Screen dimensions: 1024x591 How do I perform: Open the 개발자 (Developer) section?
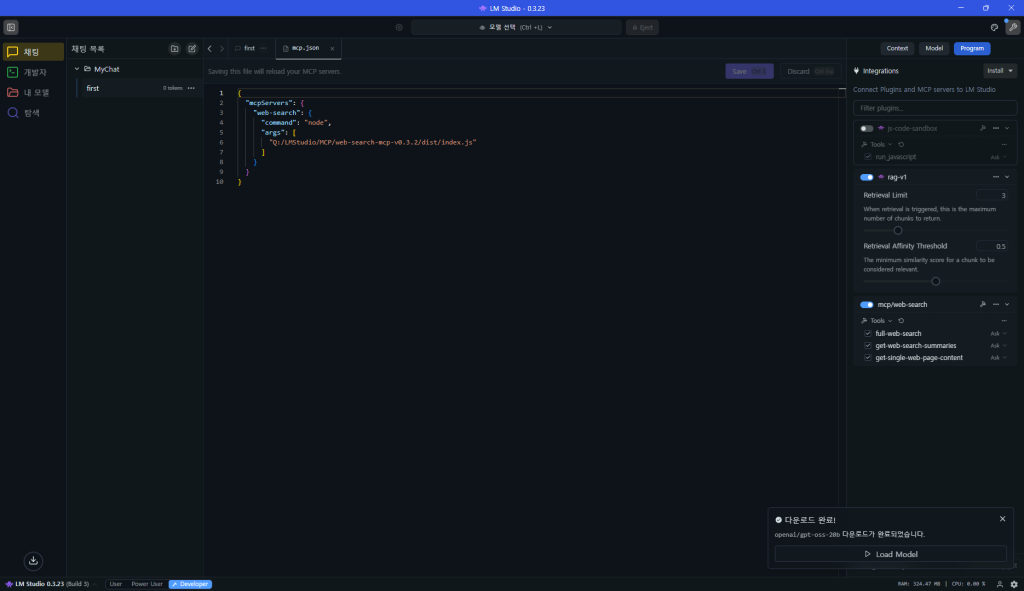[33, 72]
